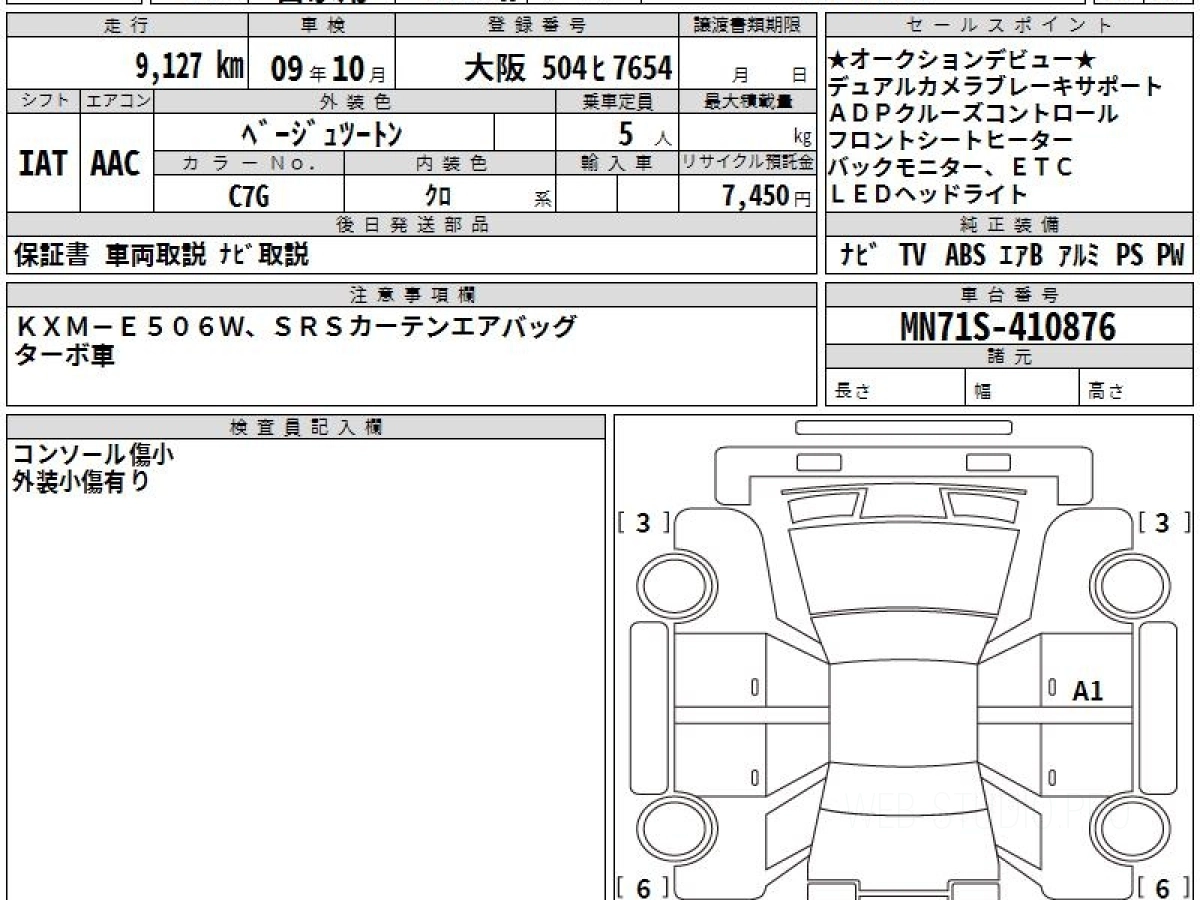This screenshot has width=1200, height=900.
Task: Click the registration number 大阪 504ヒ7654
Action: [567, 68]
